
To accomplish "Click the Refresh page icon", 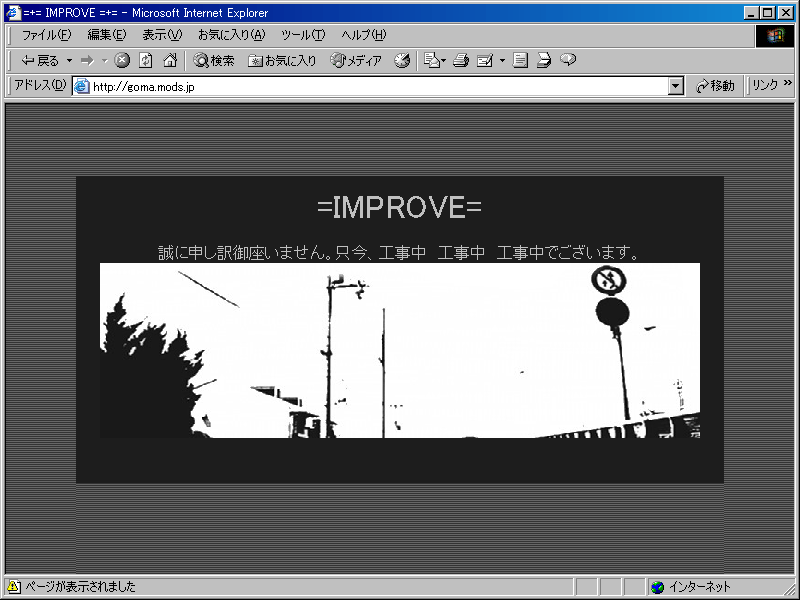I will (146, 61).
